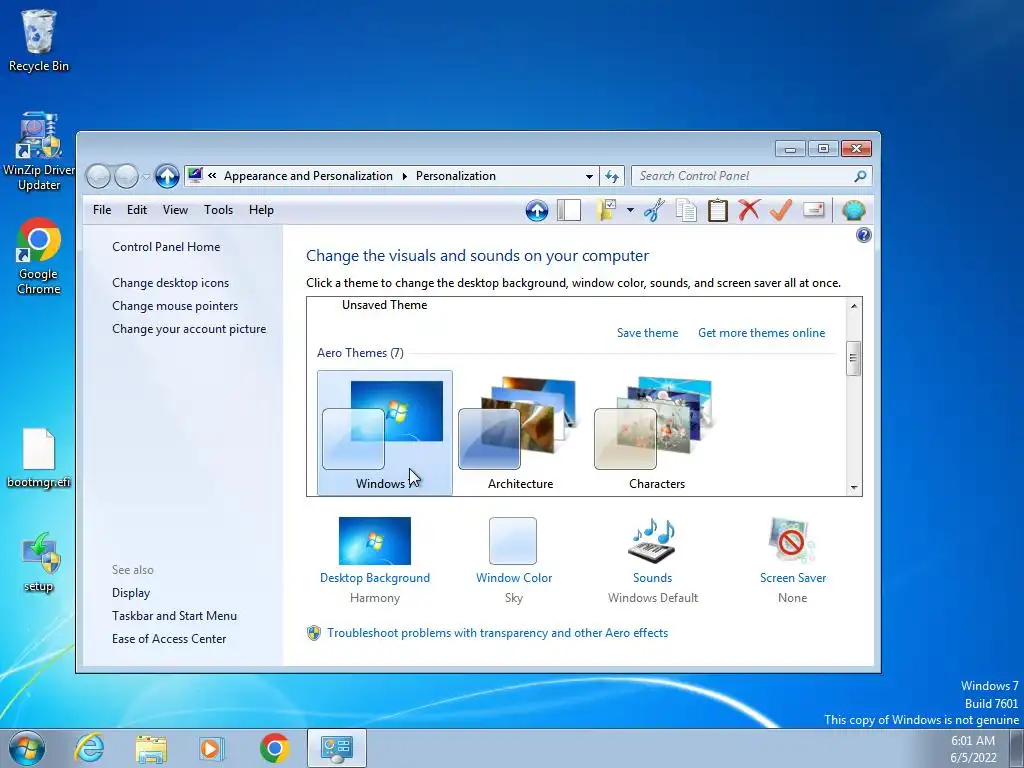The width and height of the screenshot is (1024, 768).
Task: Open the Display link under See also
Action: pyautogui.click(x=131, y=593)
